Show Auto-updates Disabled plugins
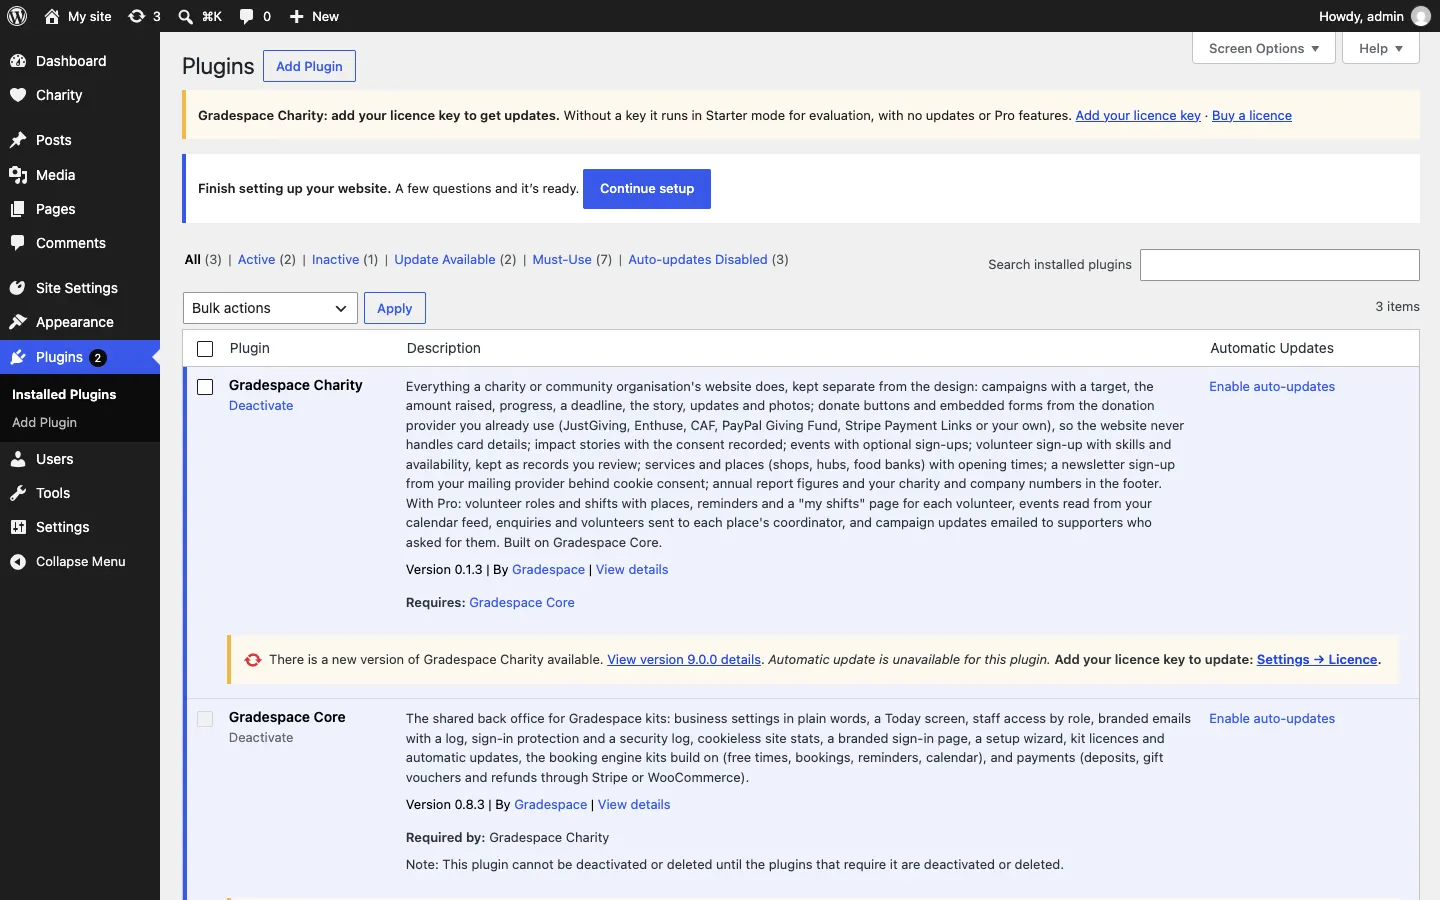 698,260
